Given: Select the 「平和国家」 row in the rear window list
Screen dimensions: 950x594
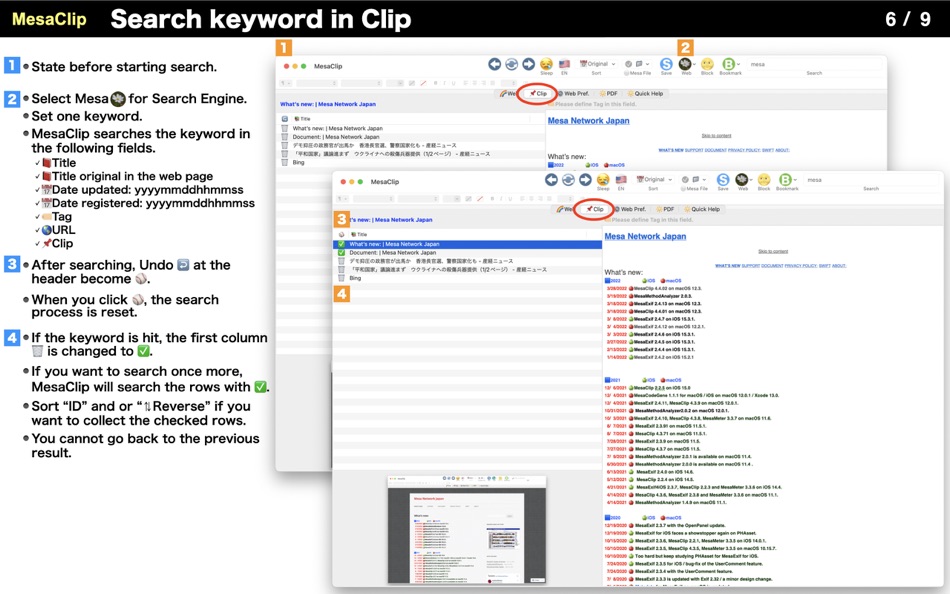Looking at the screenshot, I should [411, 154].
